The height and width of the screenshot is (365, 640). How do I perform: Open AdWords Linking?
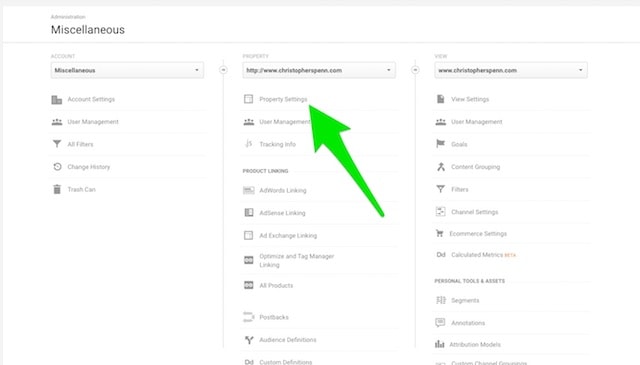pyautogui.click(x=283, y=190)
